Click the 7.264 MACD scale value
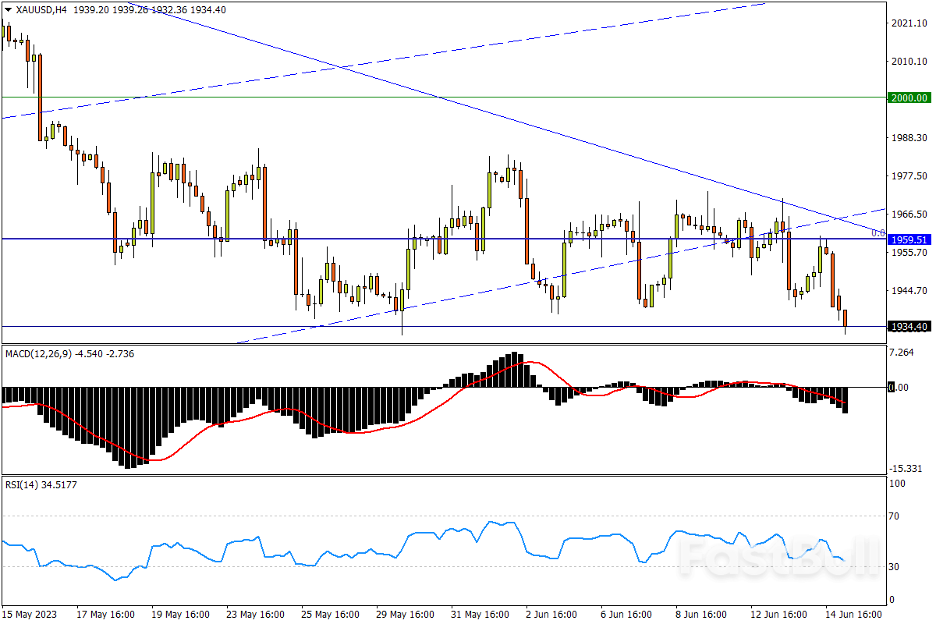The image size is (936, 624). point(901,353)
